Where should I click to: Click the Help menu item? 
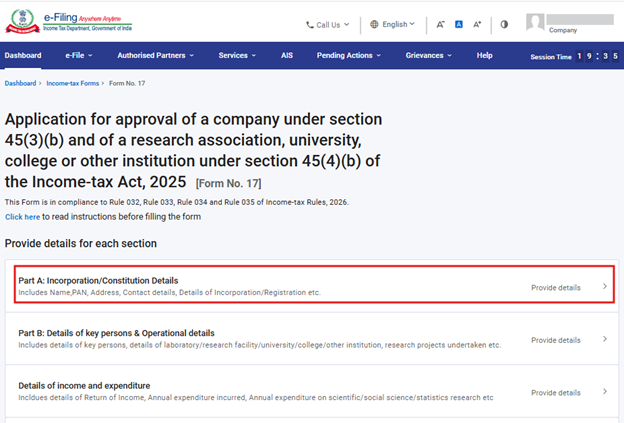[x=484, y=55]
